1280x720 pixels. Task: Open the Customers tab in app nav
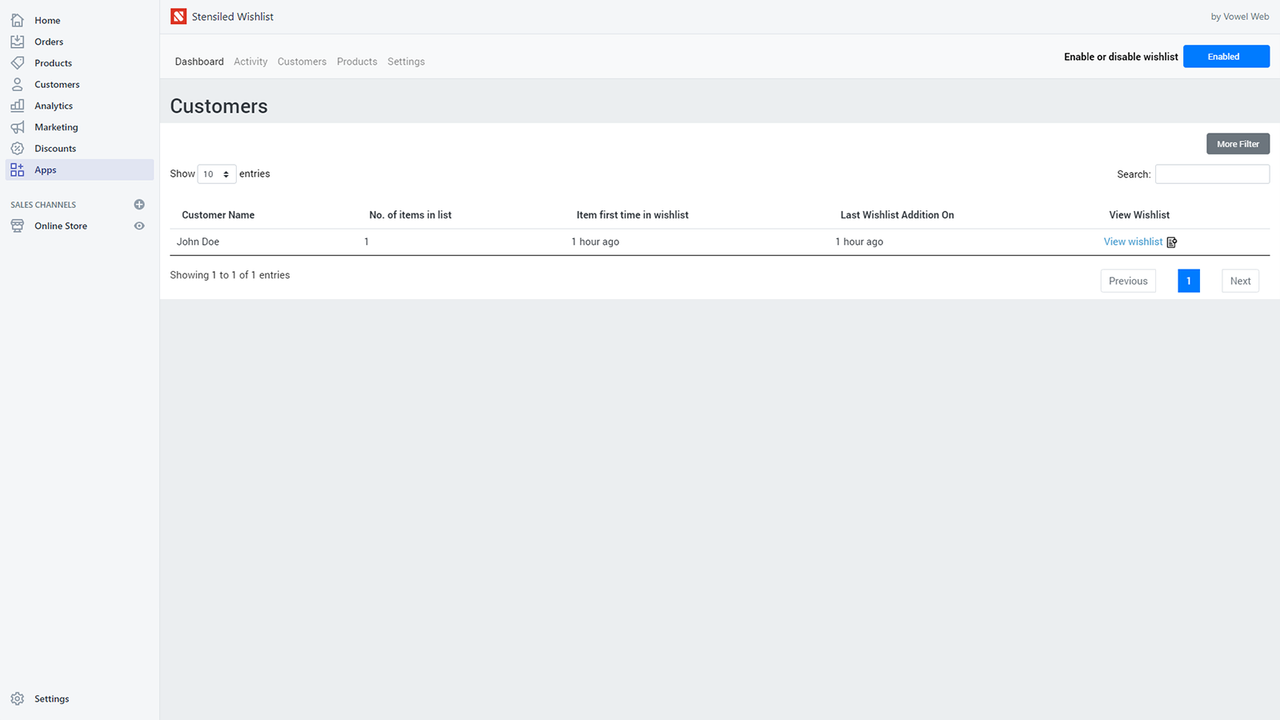click(x=302, y=62)
